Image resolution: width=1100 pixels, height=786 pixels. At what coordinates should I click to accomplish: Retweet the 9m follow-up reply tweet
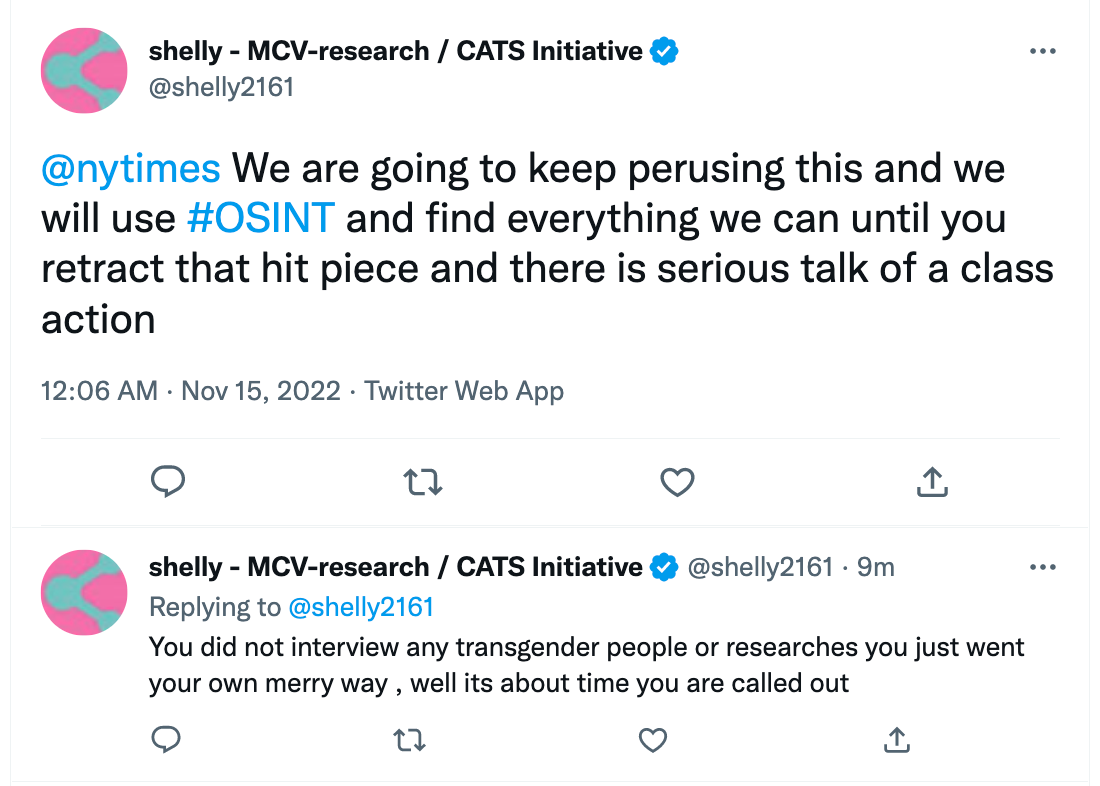(410, 740)
